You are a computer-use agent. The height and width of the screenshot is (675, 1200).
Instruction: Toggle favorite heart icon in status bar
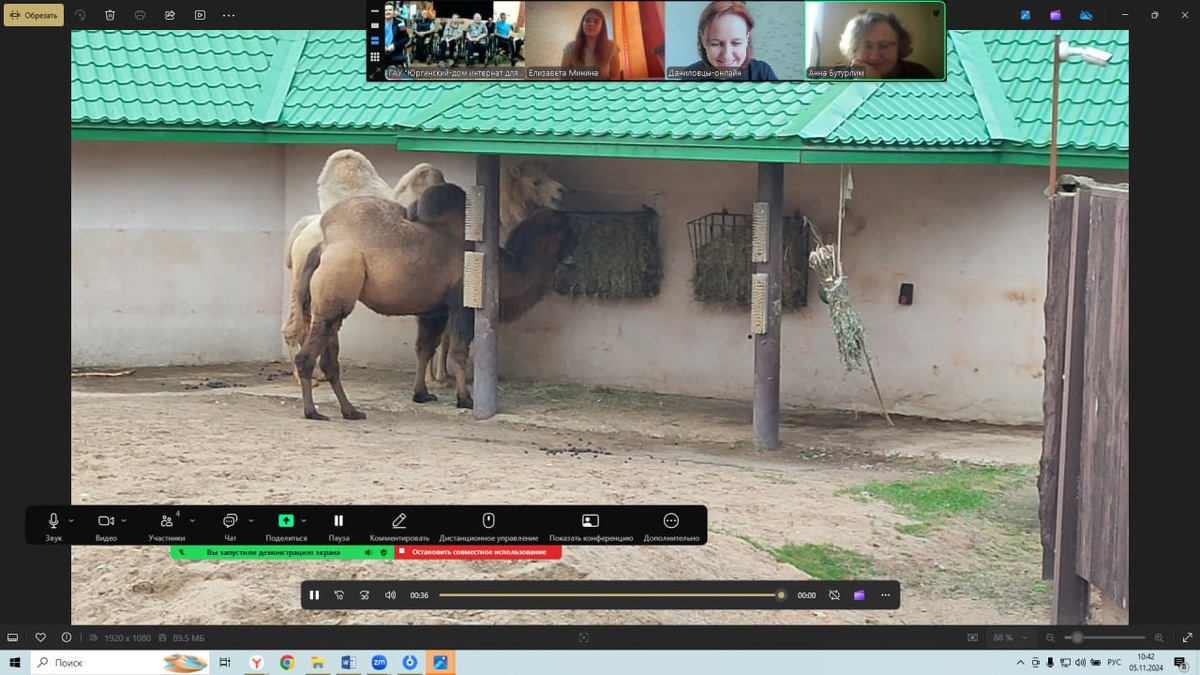click(40, 637)
